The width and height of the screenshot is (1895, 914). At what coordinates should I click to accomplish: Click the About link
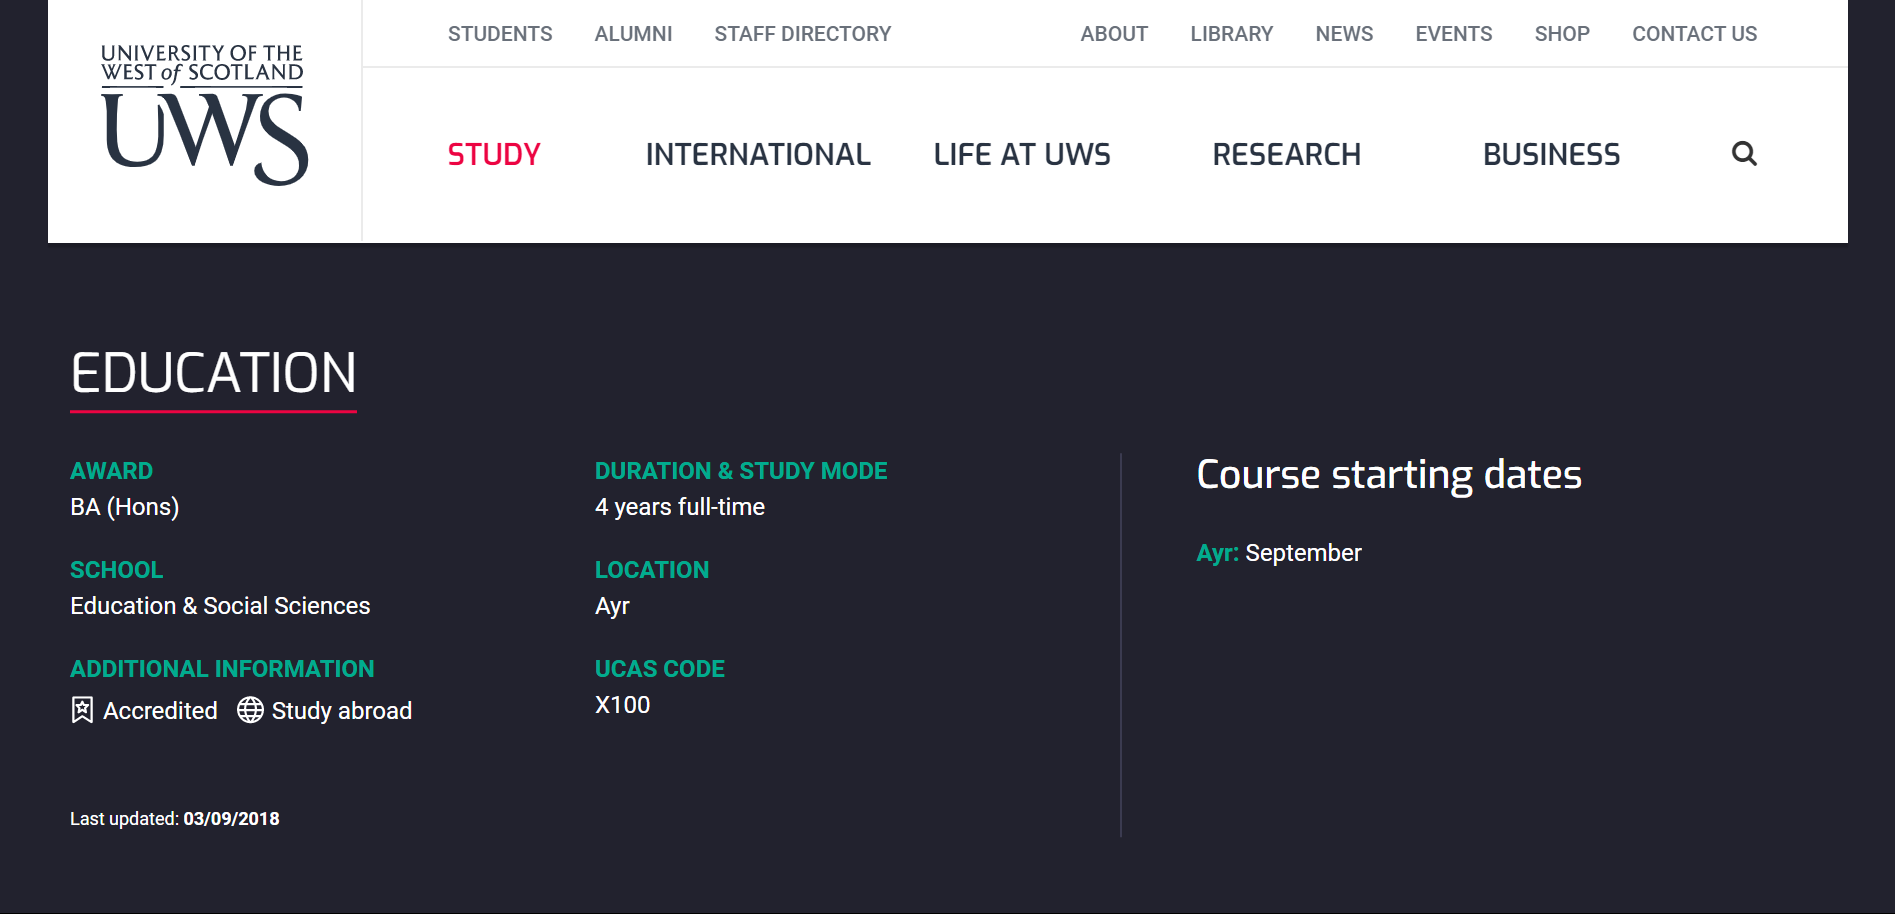point(1114,34)
